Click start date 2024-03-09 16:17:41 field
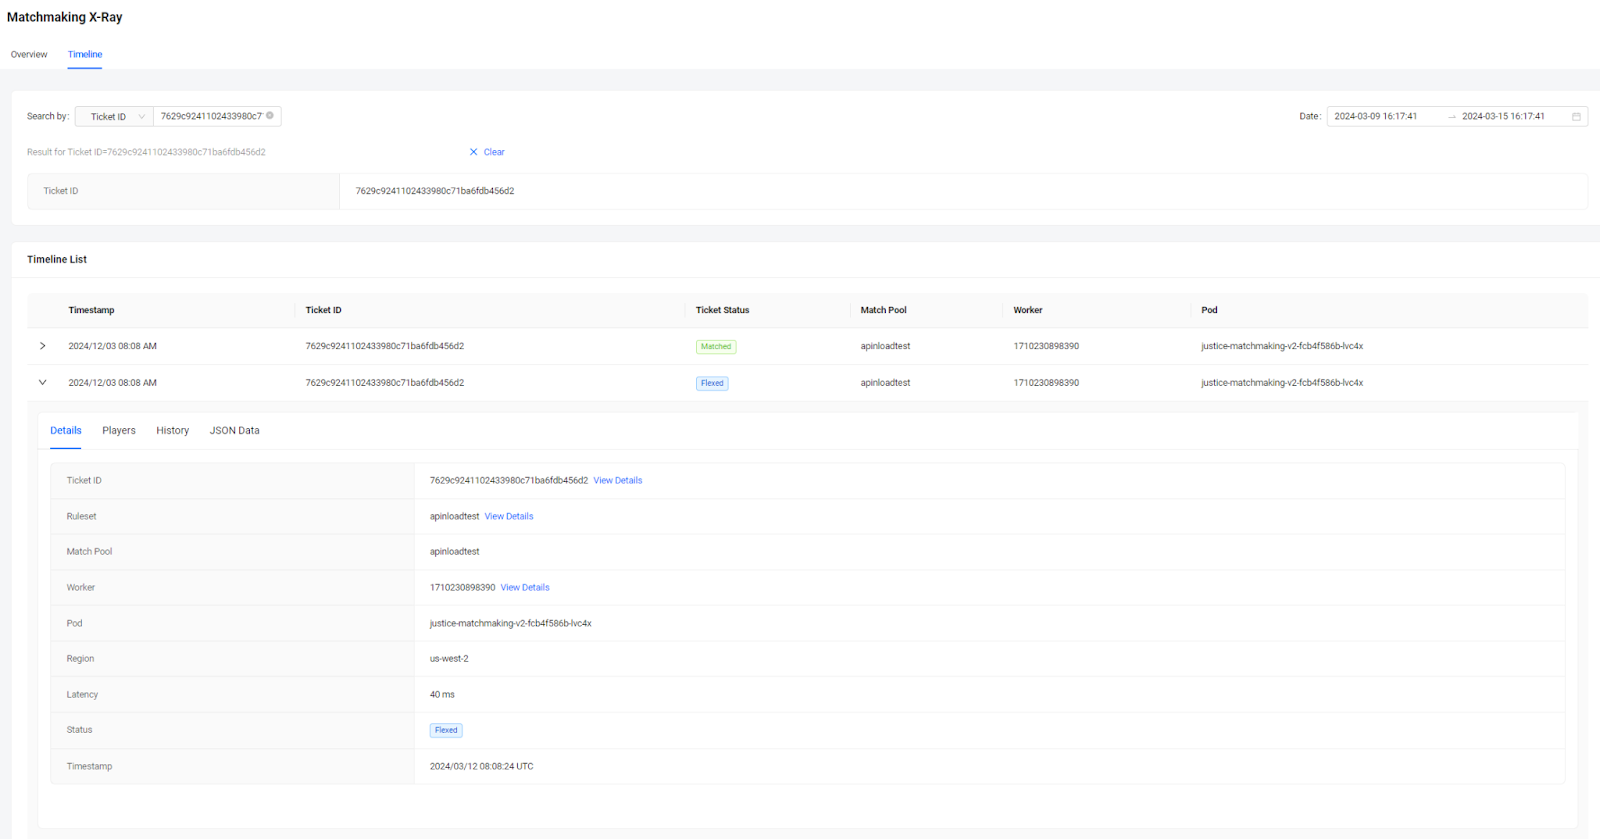Viewport: 1600px width, 839px height. (1376, 117)
